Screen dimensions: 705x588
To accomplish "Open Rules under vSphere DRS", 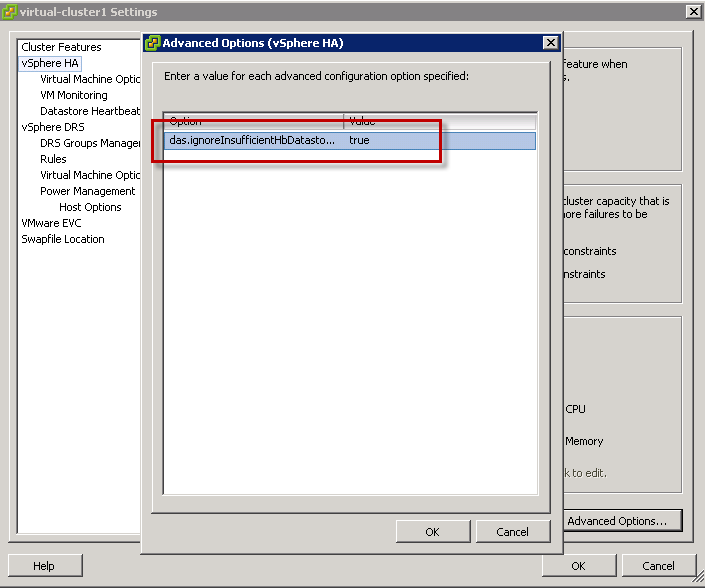I will click(x=53, y=159).
